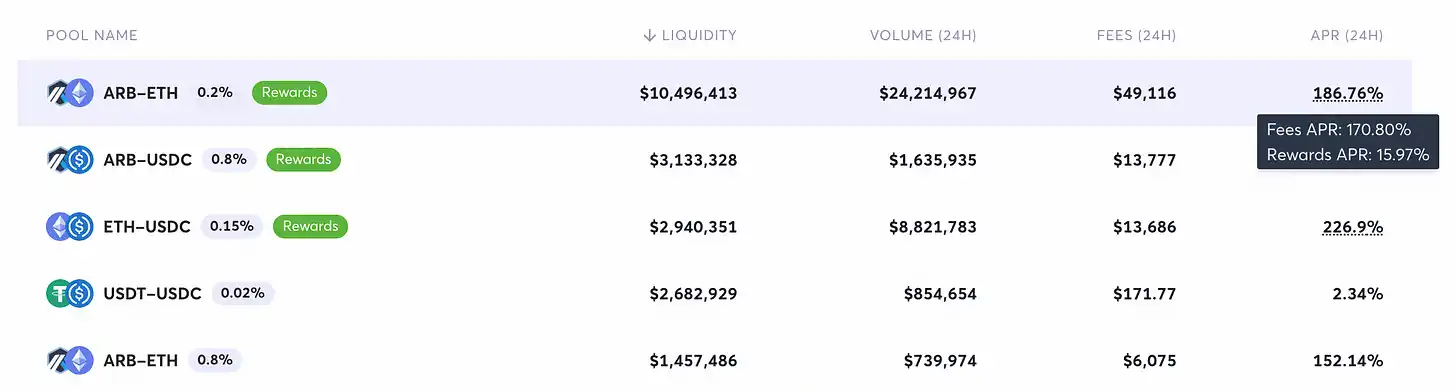1456x391 pixels.
Task: Click the 226.9% APR value for ETH-USDC
Action: tap(1353, 227)
